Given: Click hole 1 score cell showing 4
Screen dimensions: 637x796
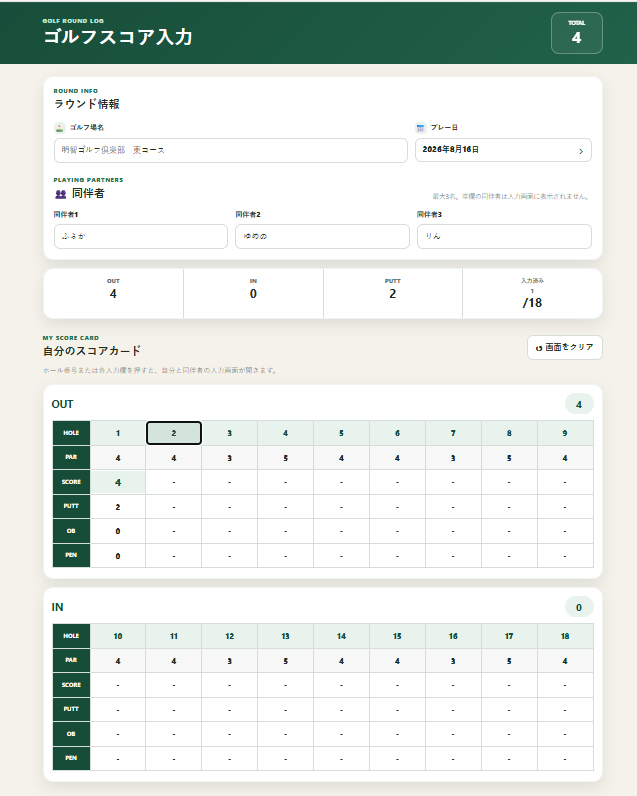Looking at the screenshot, I should tap(118, 482).
